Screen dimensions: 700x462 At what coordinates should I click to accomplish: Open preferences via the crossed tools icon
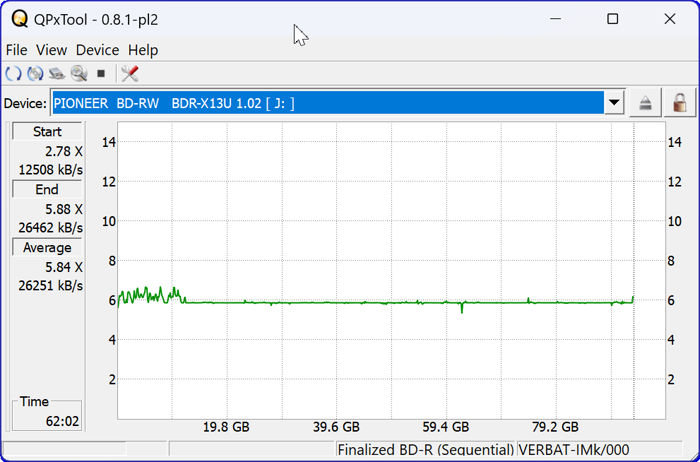click(x=129, y=74)
